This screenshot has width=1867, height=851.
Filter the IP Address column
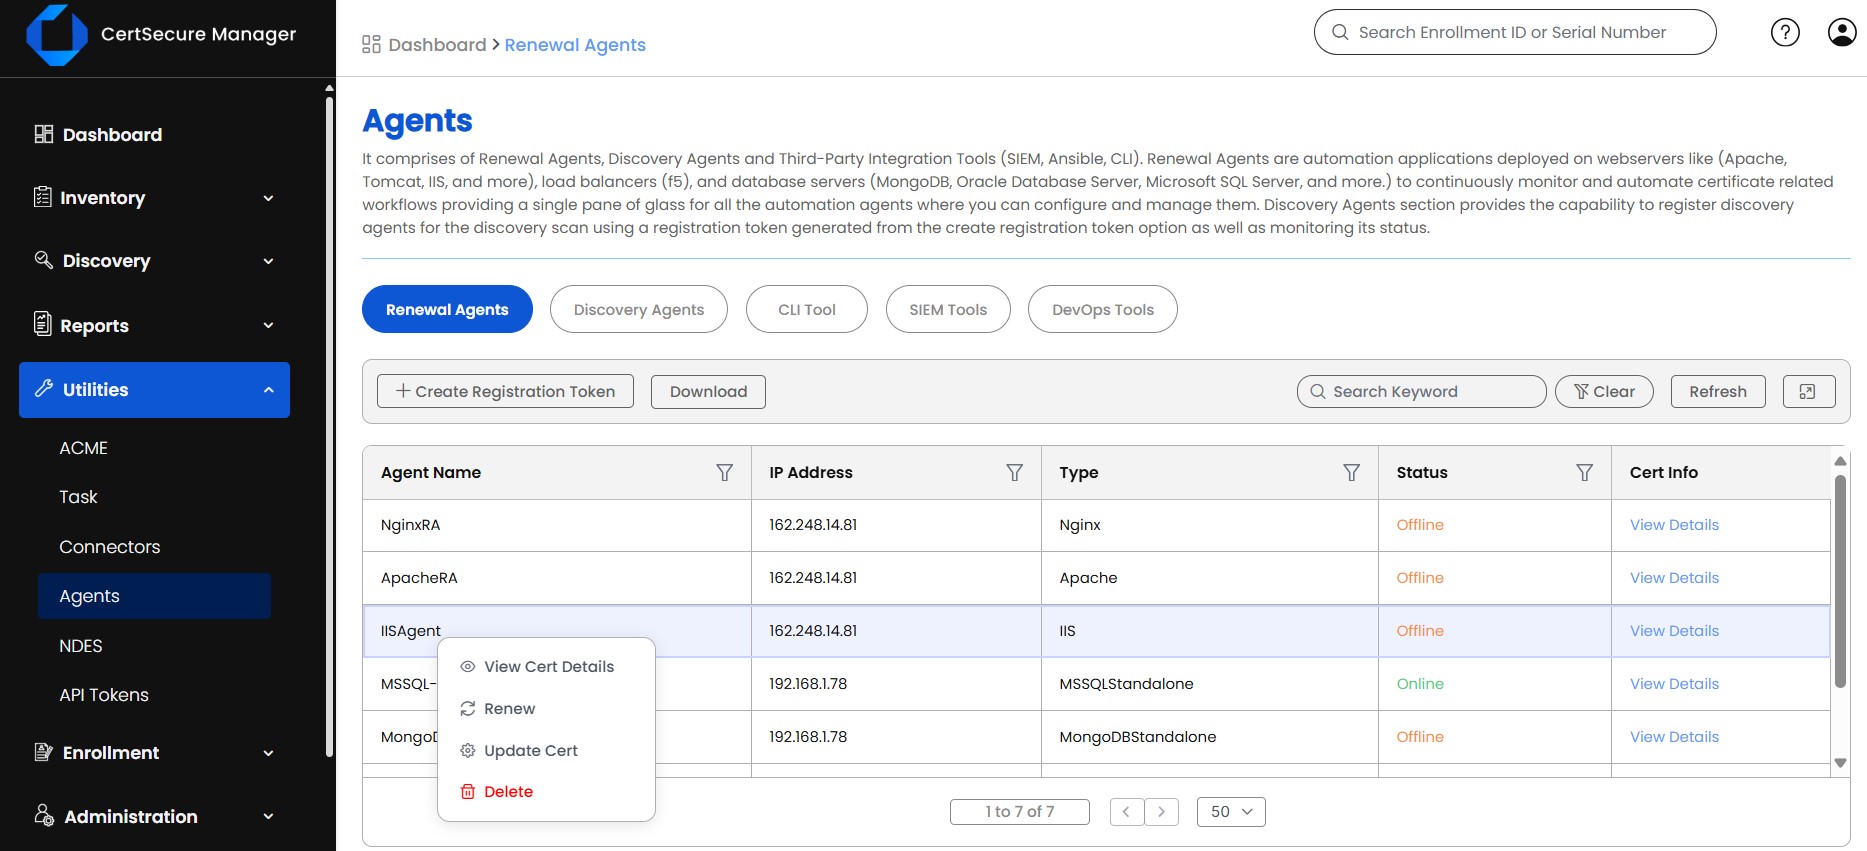(1014, 473)
